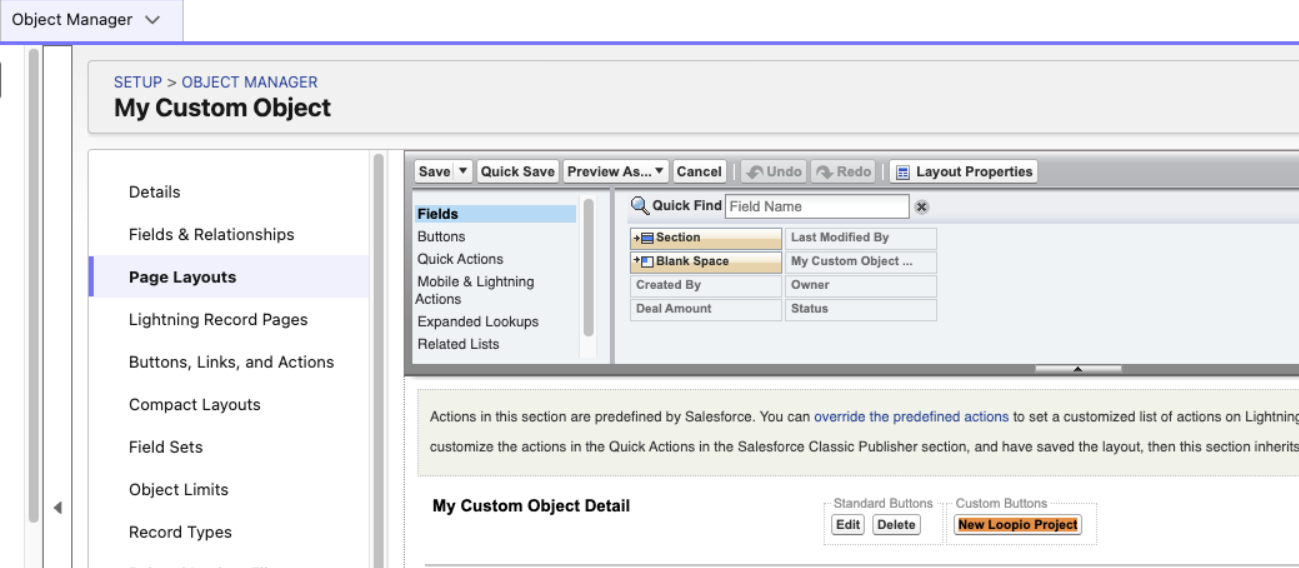Click the sidebar navigation scrollbar
The width and height of the screenshot is (1299, 568).
click(x=378, y=360)
